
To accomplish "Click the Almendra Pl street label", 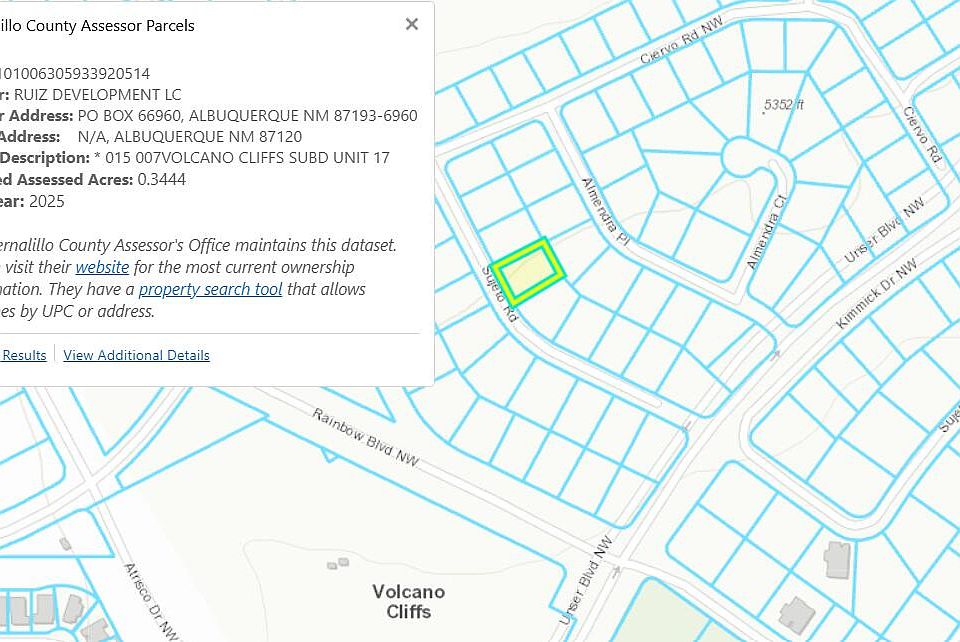I will point(605,211).
